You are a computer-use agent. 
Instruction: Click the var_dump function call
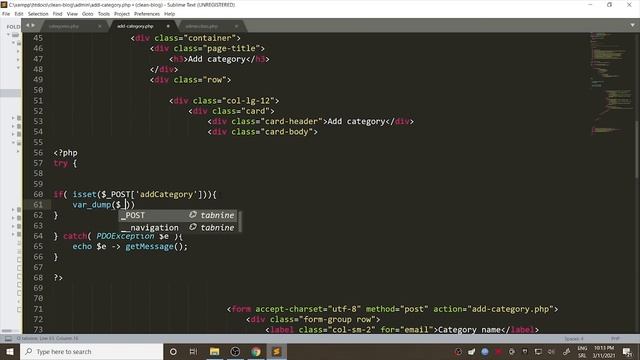pyautogui.click(x=92, y=204)
